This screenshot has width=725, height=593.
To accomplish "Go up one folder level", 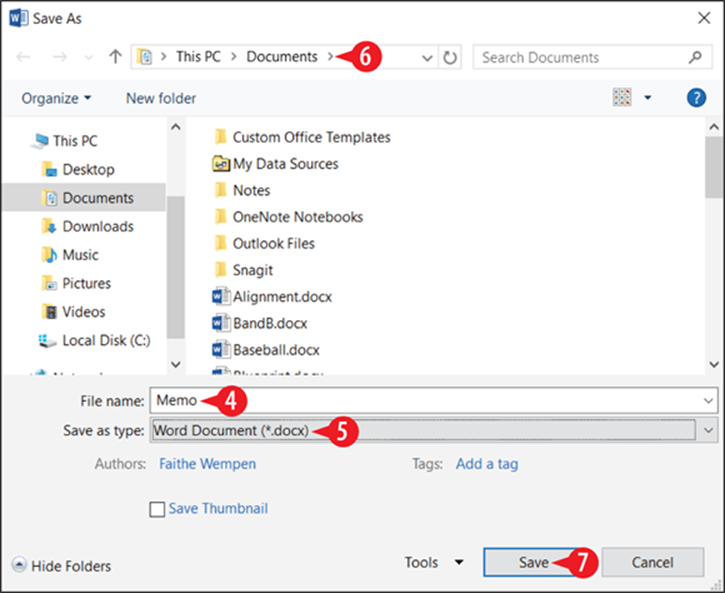I will (115, 56).
